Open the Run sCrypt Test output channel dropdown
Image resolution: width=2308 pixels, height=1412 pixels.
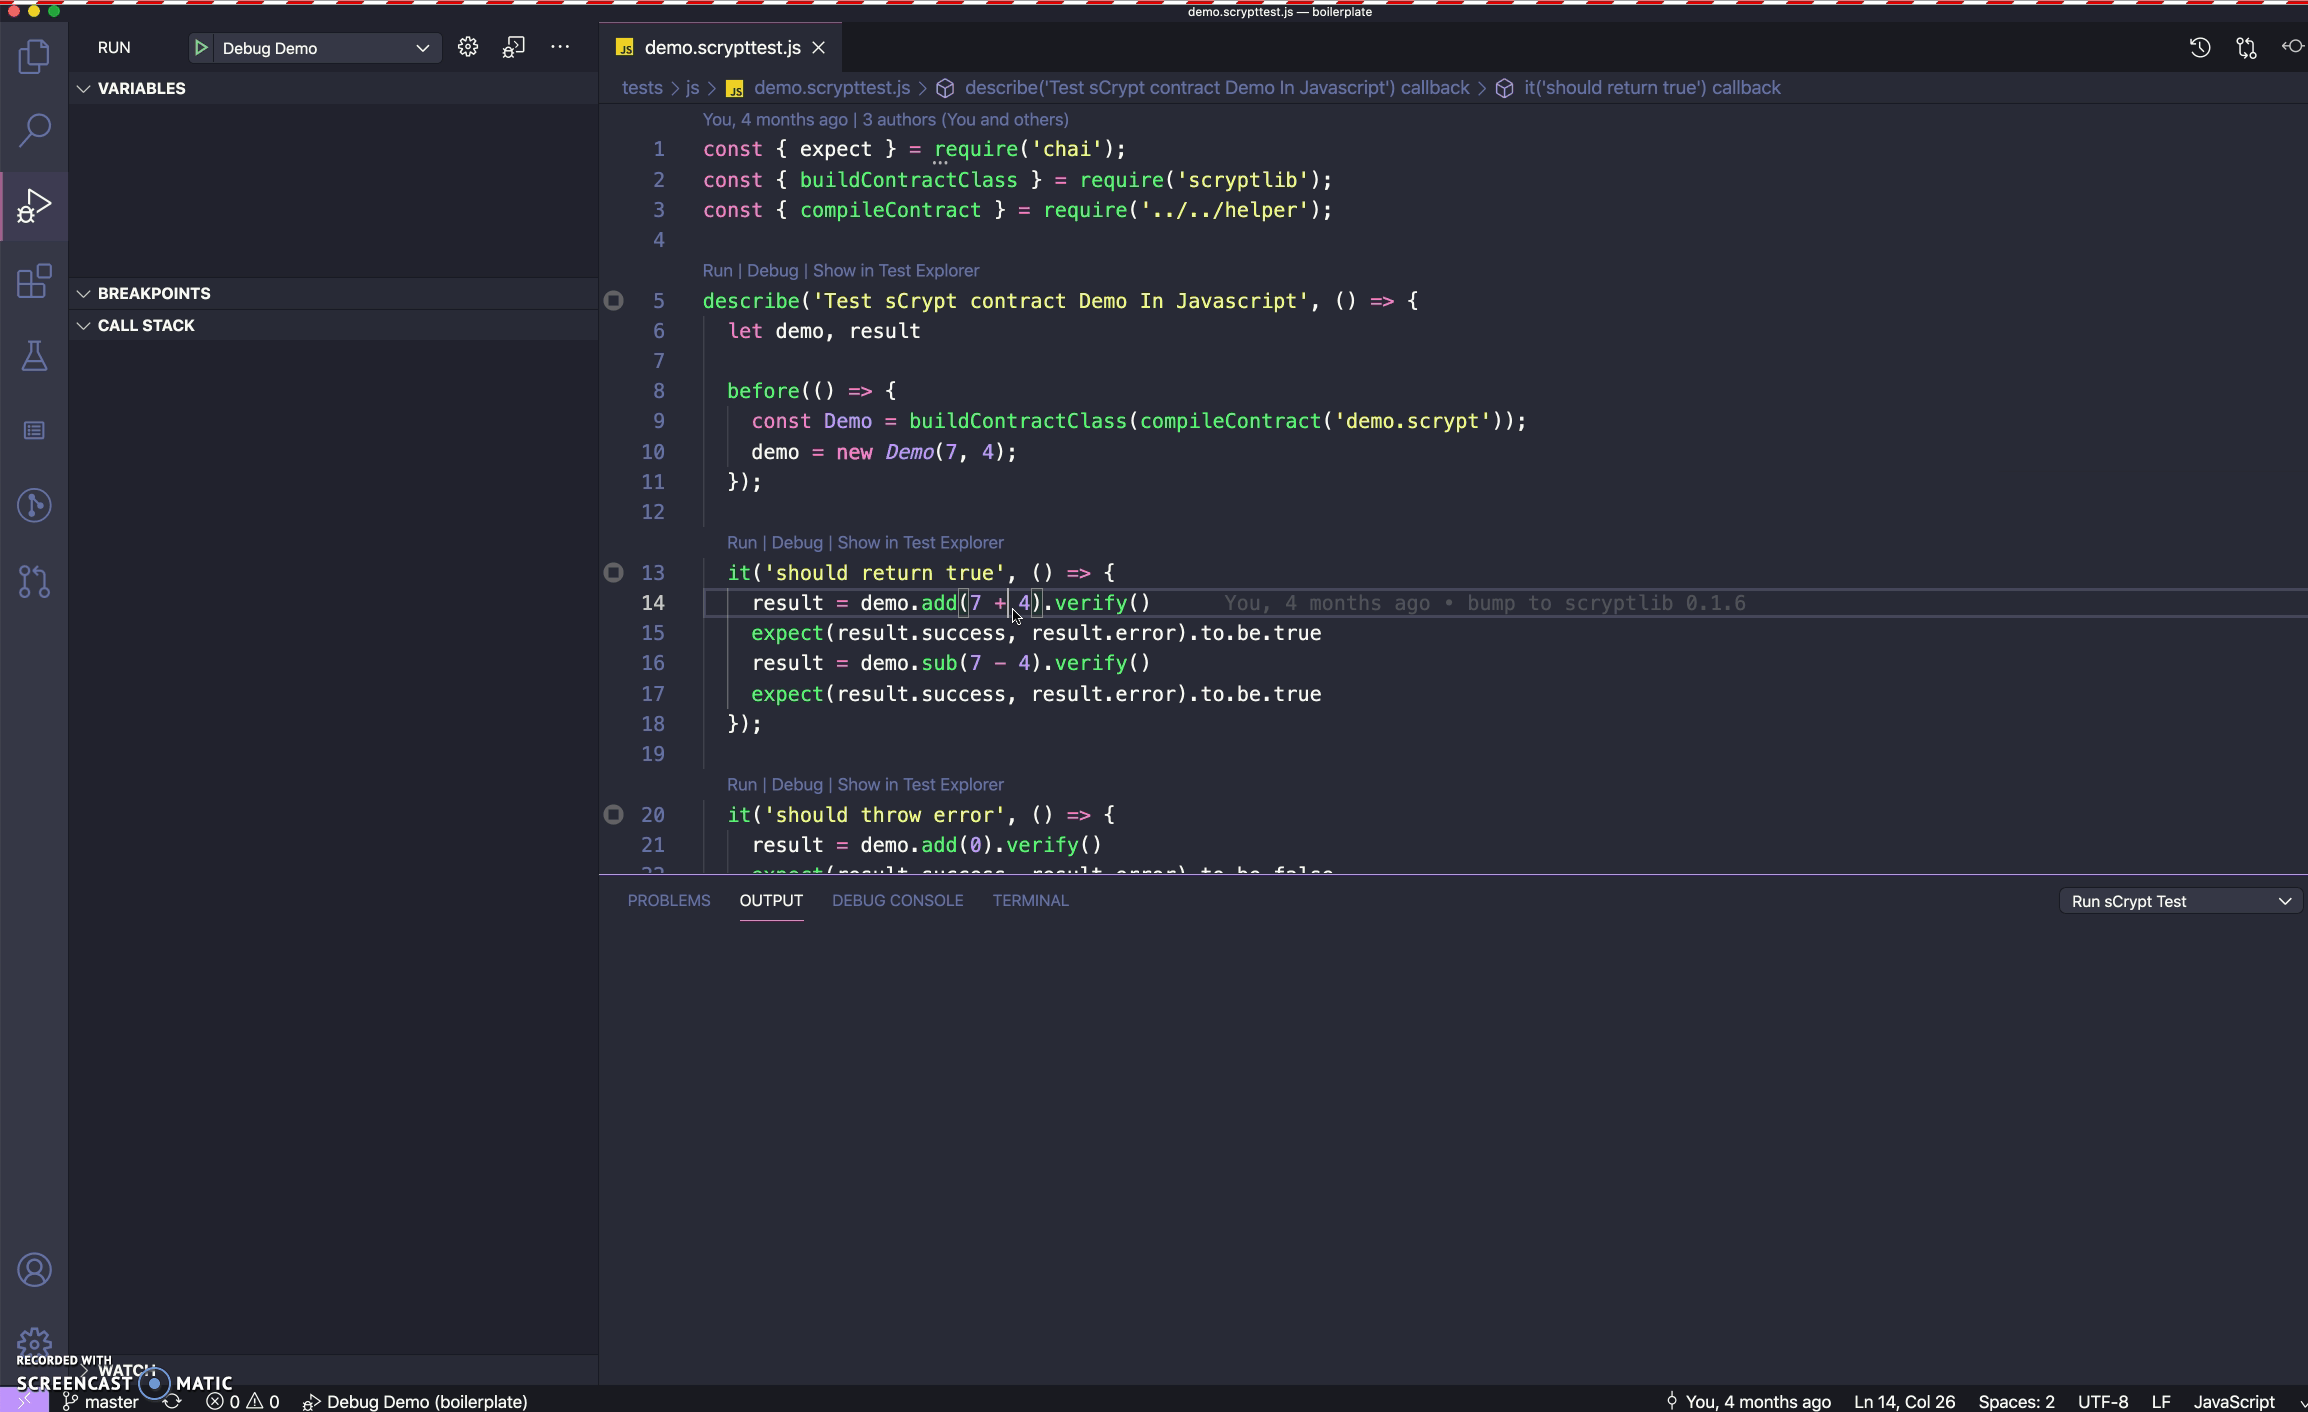click(x=2180, y=901)
